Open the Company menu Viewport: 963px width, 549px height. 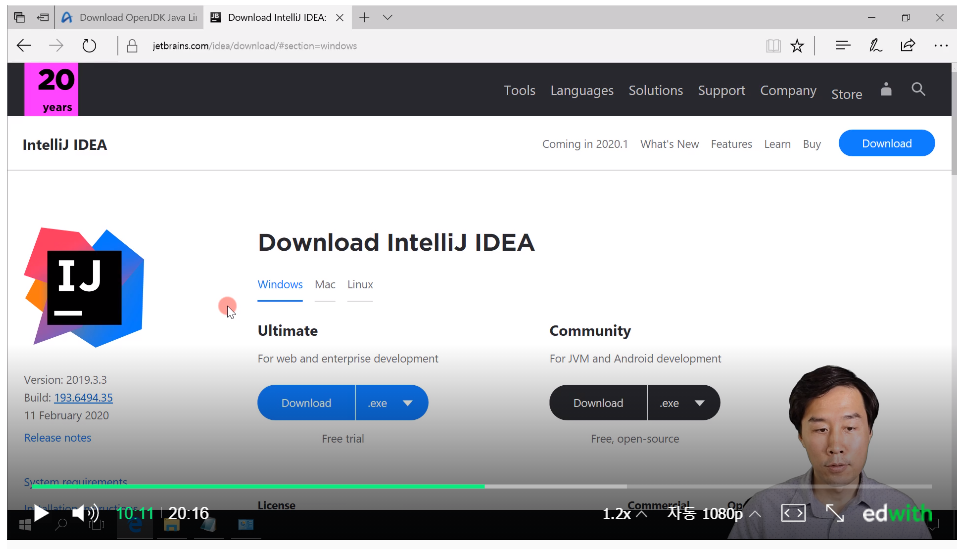(x=788, y=90)
